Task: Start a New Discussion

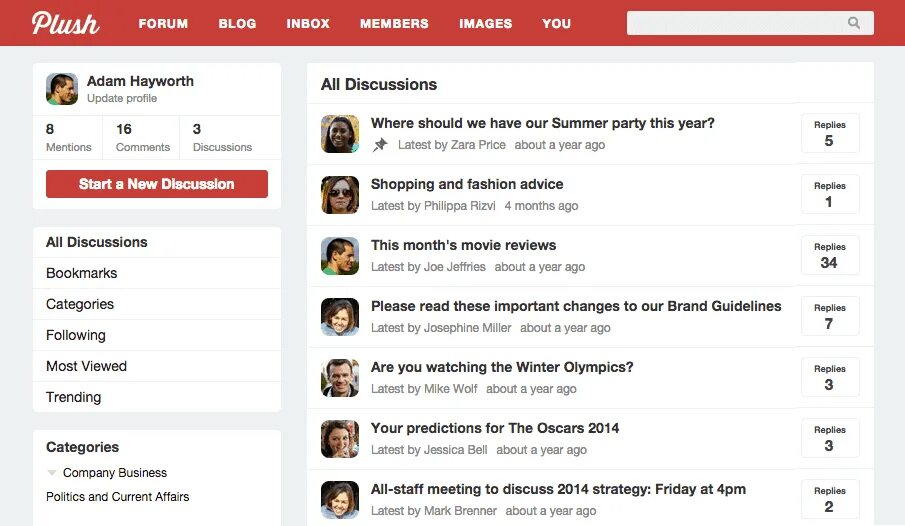Action: click(x=157, y=184)
